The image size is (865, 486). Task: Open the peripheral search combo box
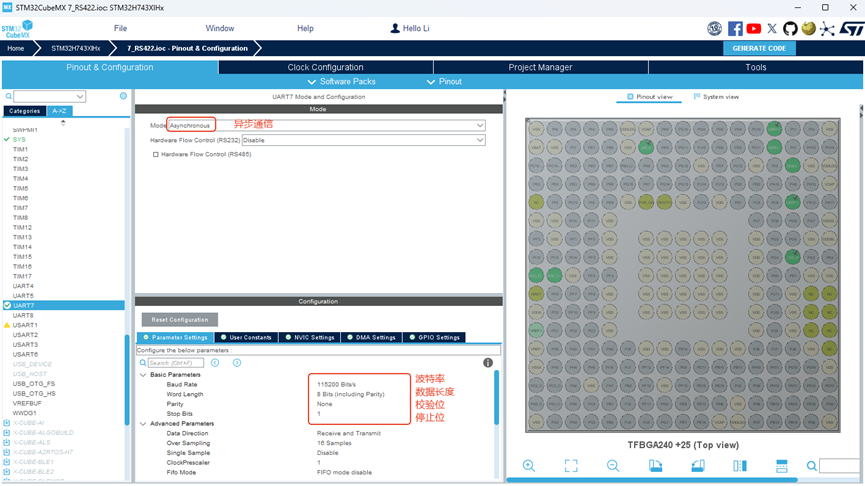click(50, 97)
